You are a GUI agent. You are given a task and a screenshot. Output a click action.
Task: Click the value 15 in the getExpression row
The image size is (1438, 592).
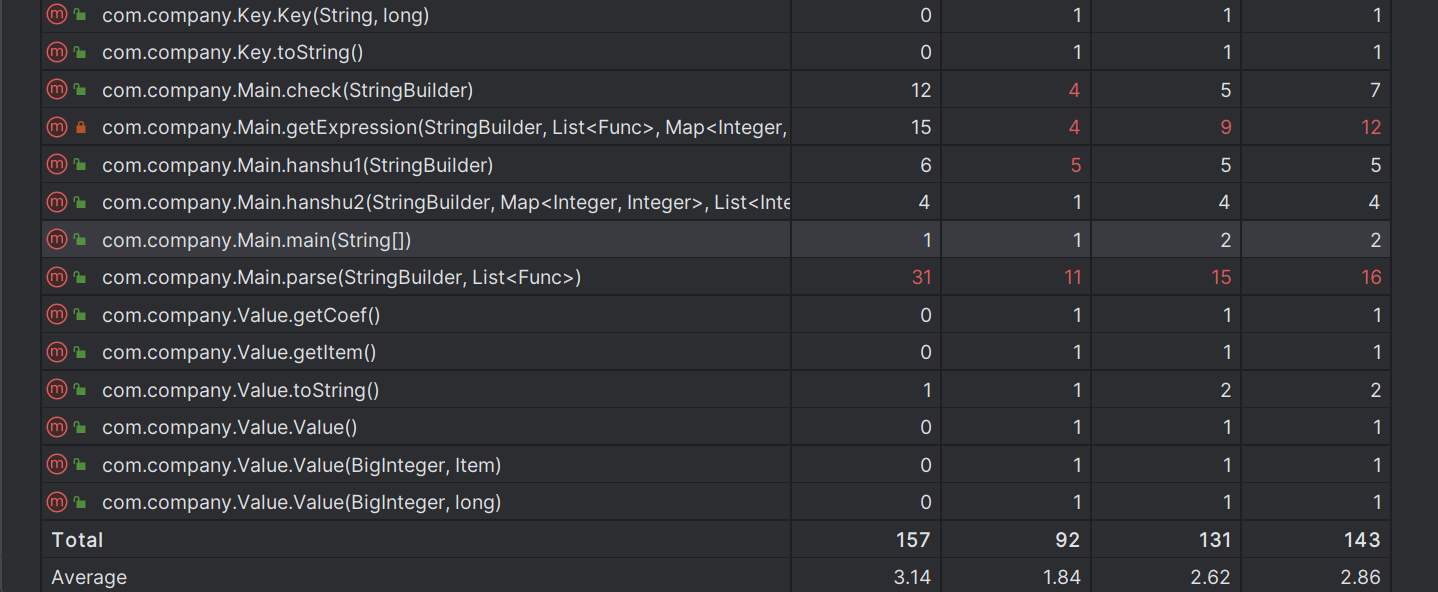(x=921, y=127)
